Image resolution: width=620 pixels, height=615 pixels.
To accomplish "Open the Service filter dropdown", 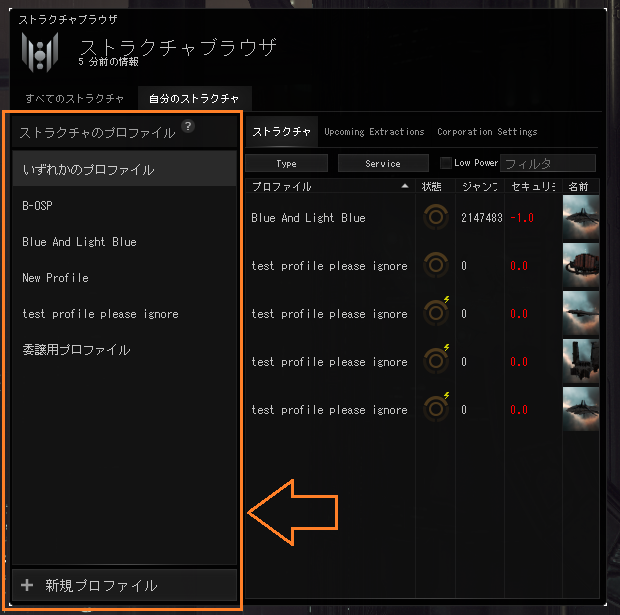I will 383,163.
